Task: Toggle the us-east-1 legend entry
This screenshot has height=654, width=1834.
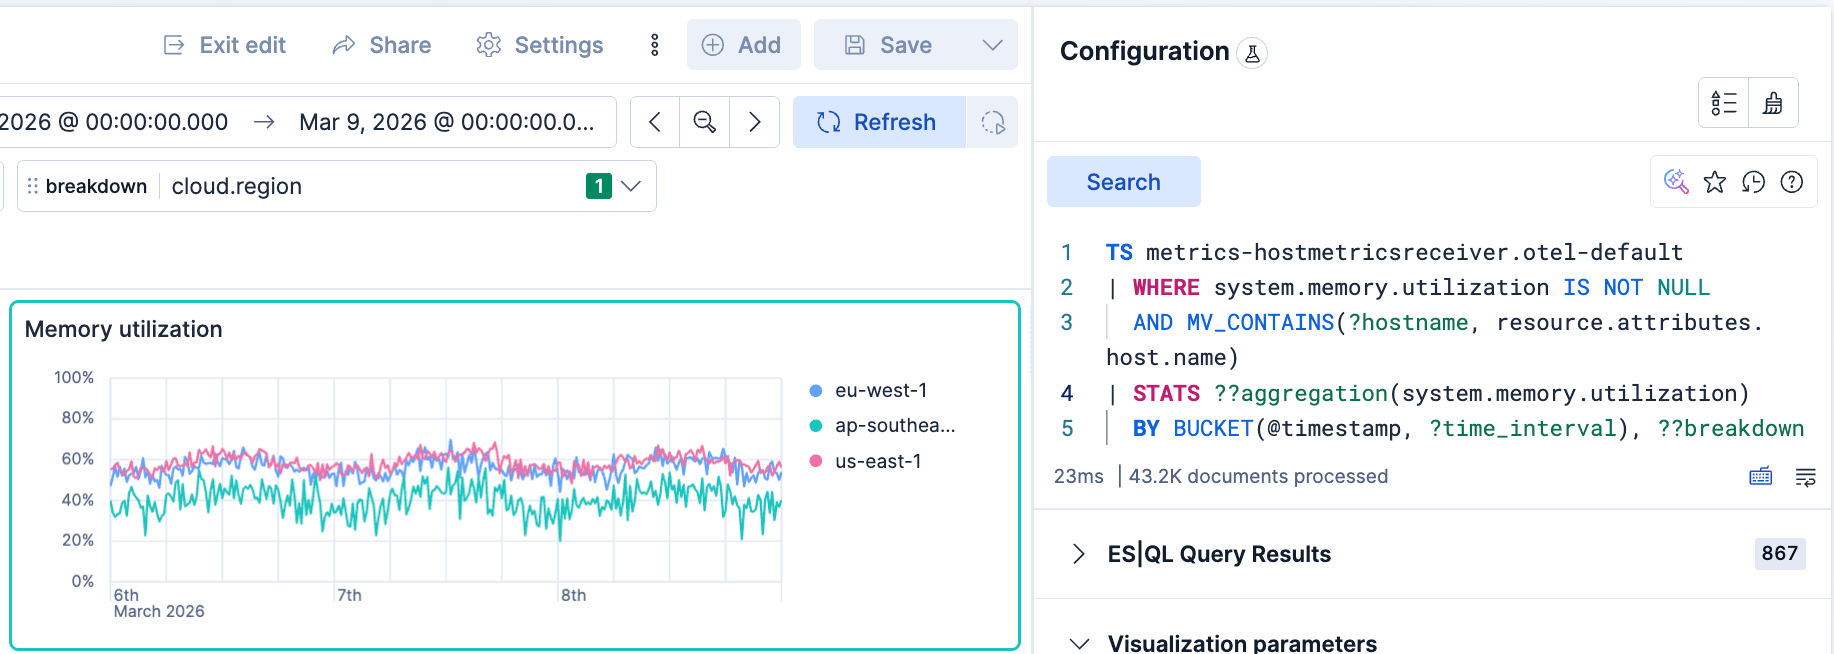Action: (877, 461)
